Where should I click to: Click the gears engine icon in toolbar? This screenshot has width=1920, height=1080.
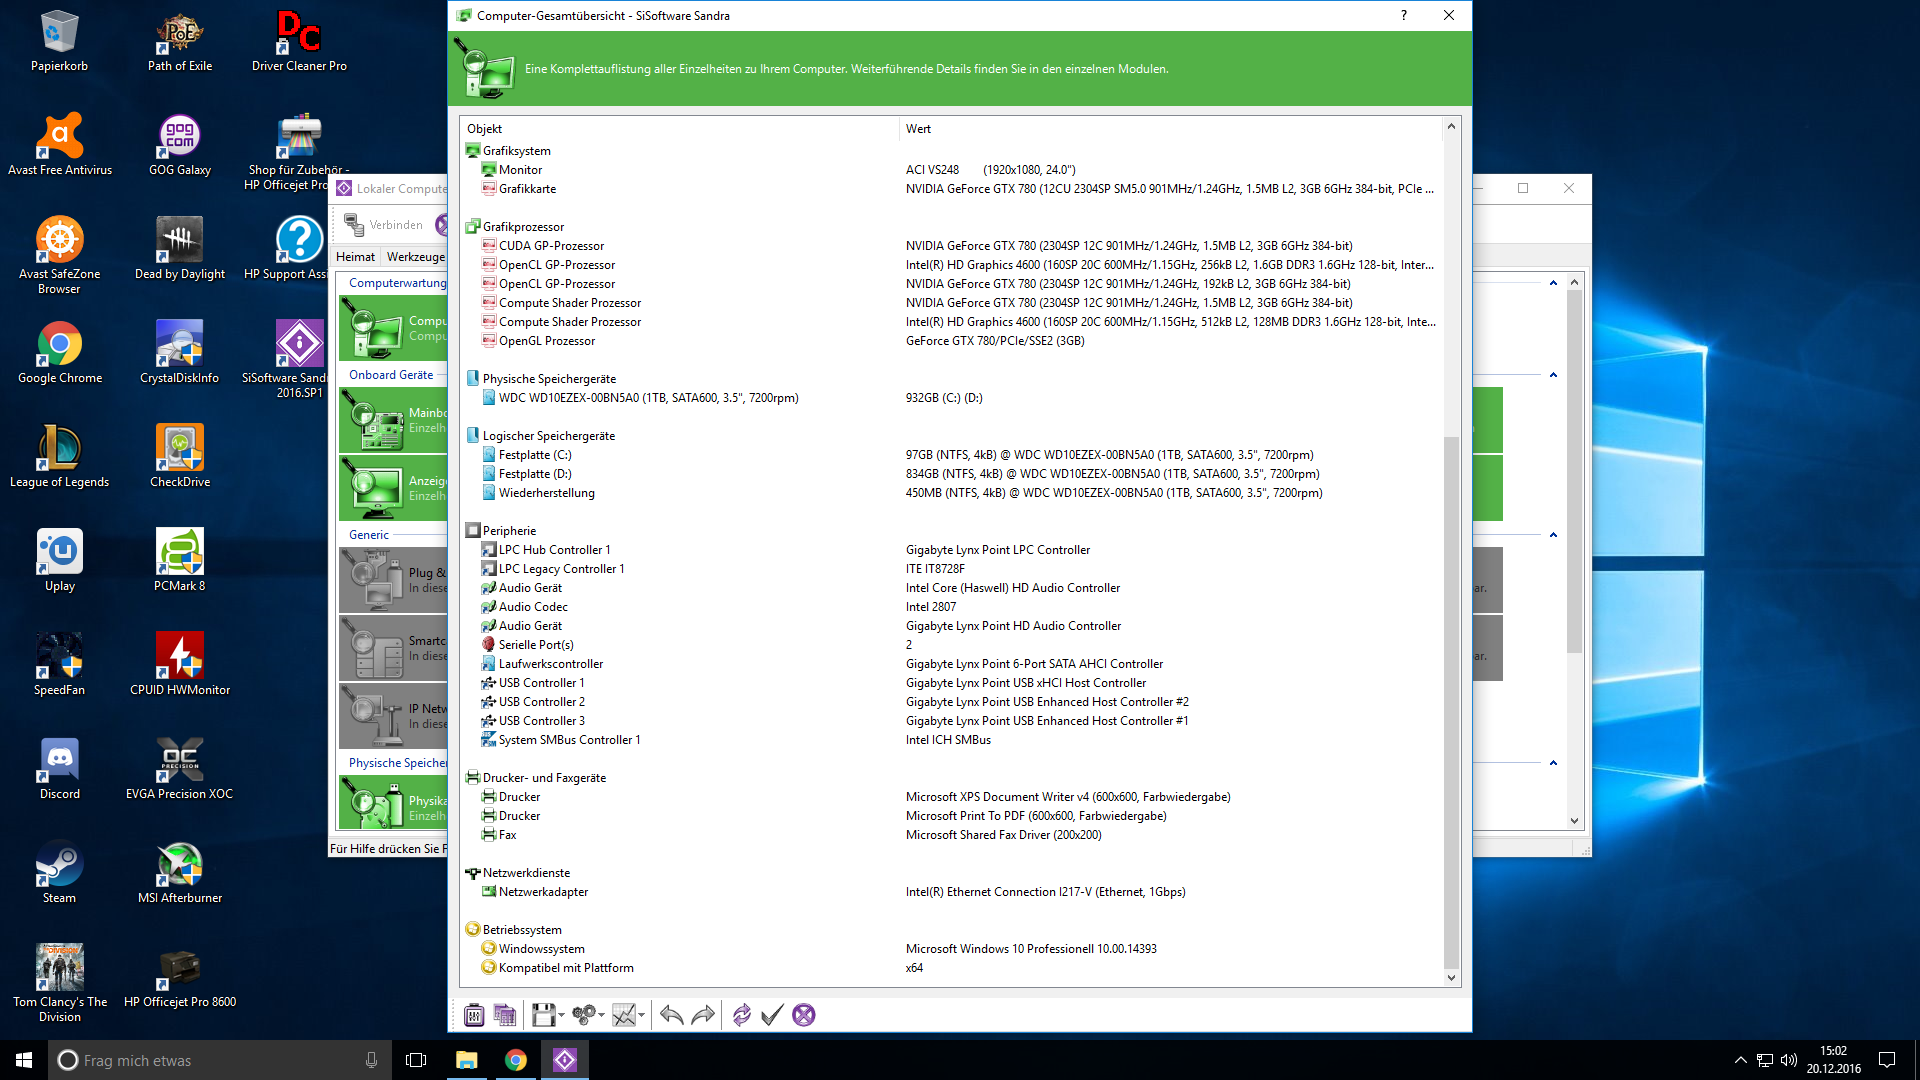[x=583, y=1015]
